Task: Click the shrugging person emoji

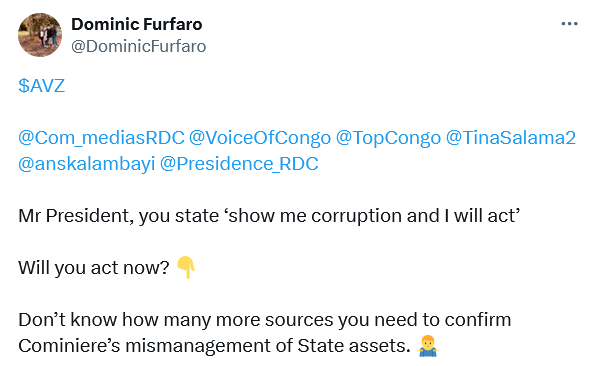Action: tap(428, 346)
